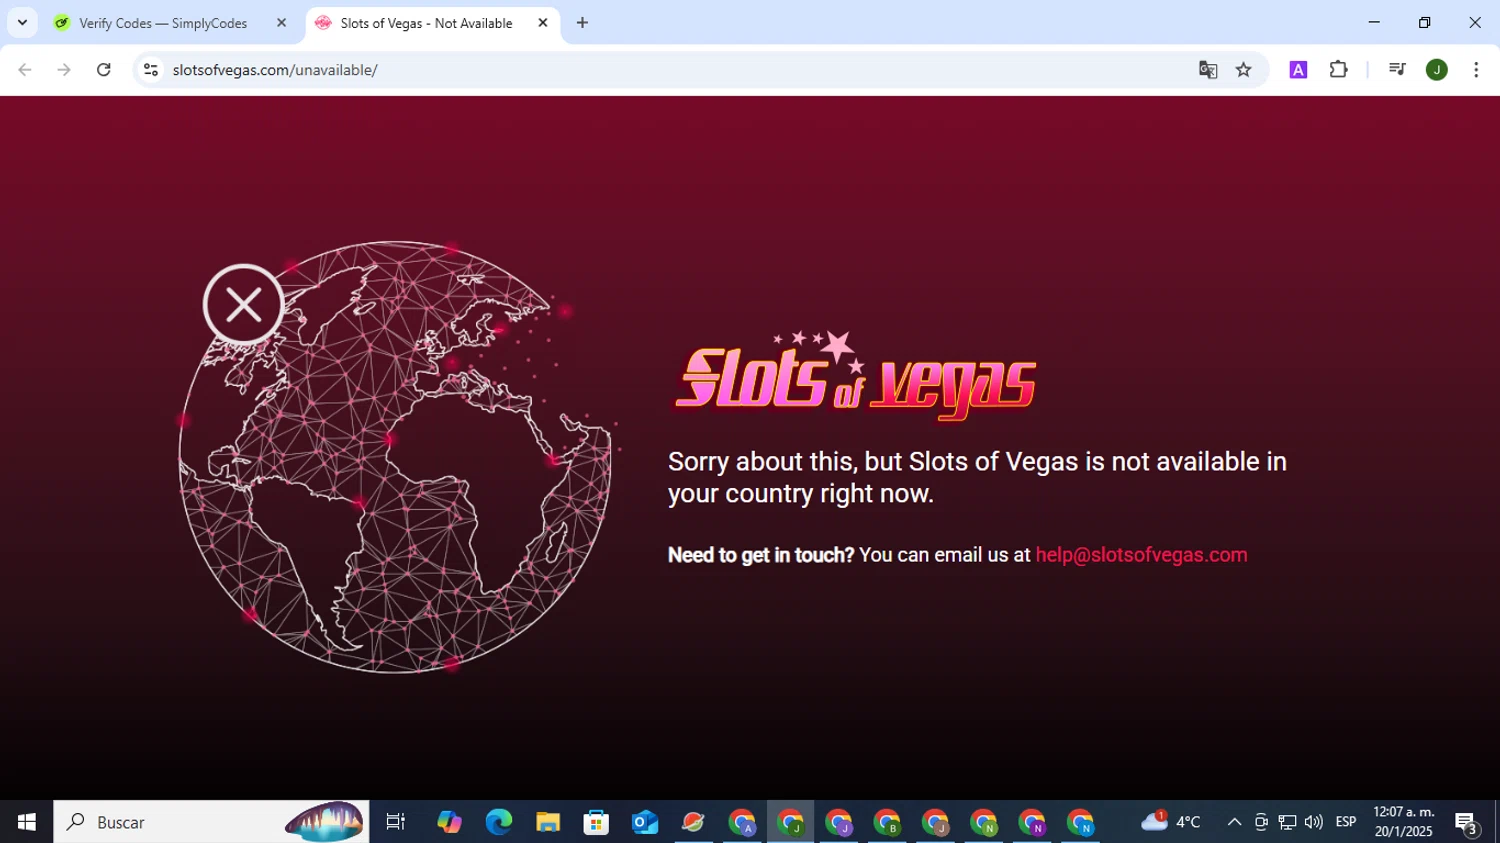The height and width of the screenshot is (843, 1500).
Task: Open Outlook from the taskbar
Action: (x=645, y=822)
